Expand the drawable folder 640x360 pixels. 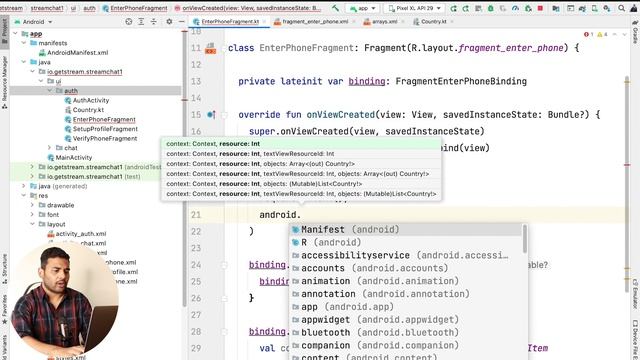coord(32,205)
